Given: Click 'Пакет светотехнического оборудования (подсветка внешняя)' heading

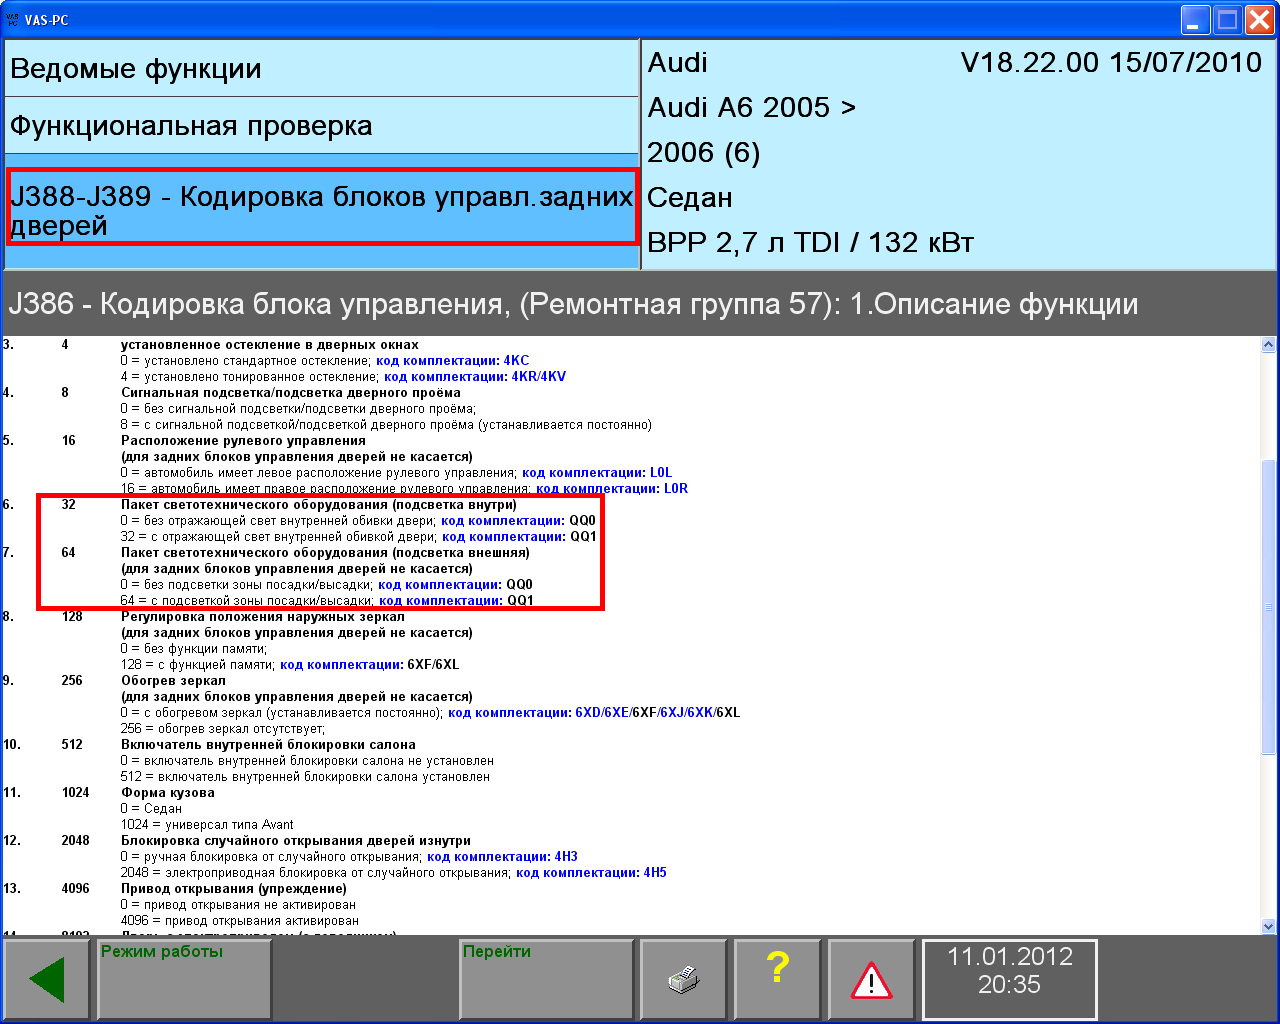Looking at the screenshot, I should coord(325,553).
